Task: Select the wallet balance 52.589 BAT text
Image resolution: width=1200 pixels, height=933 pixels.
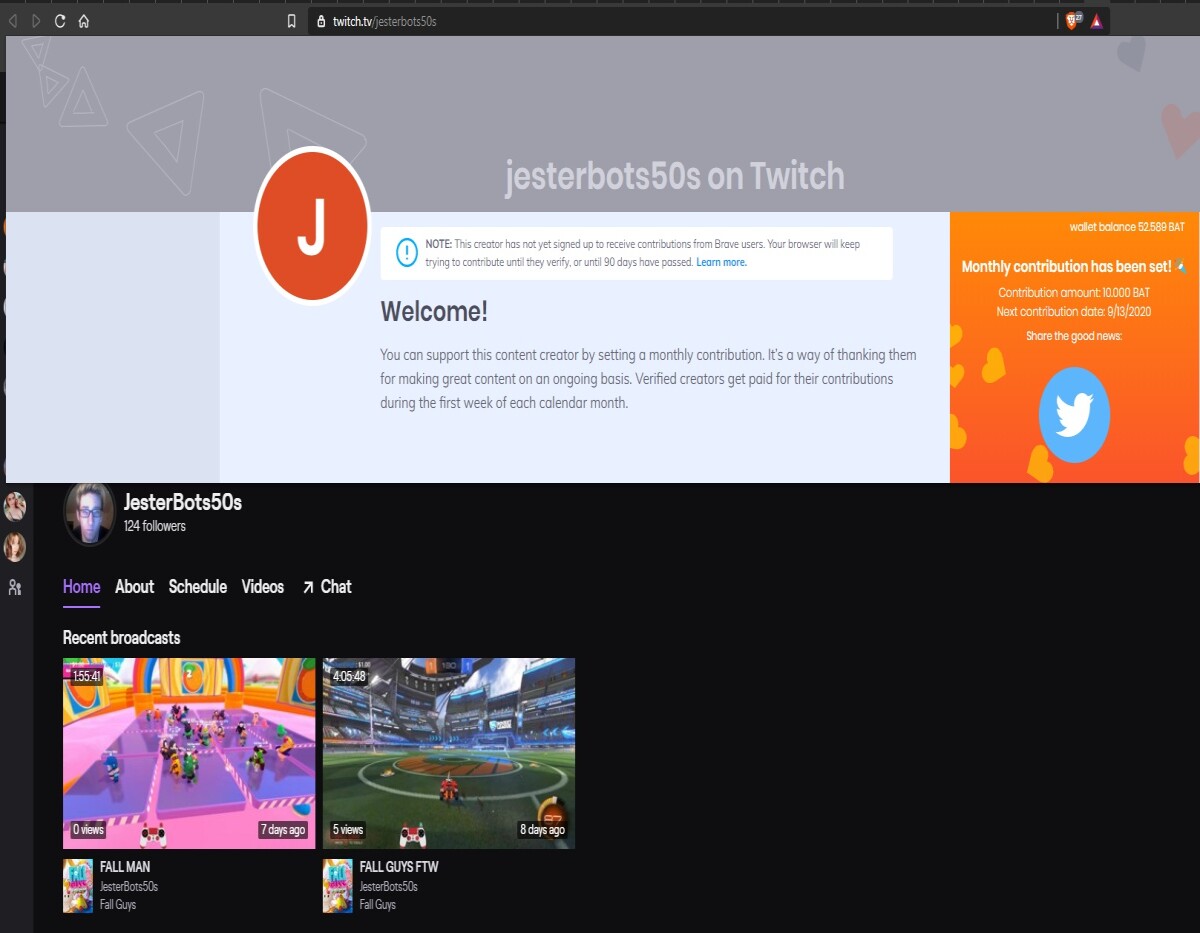Action: tap(1126, 227)
